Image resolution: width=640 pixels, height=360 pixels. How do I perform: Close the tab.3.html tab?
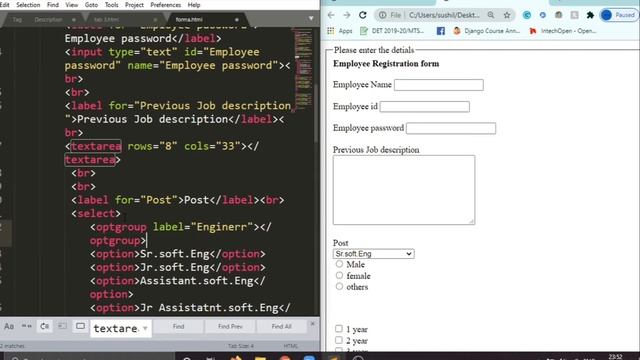pyautogui.click(x=155, y=20)
